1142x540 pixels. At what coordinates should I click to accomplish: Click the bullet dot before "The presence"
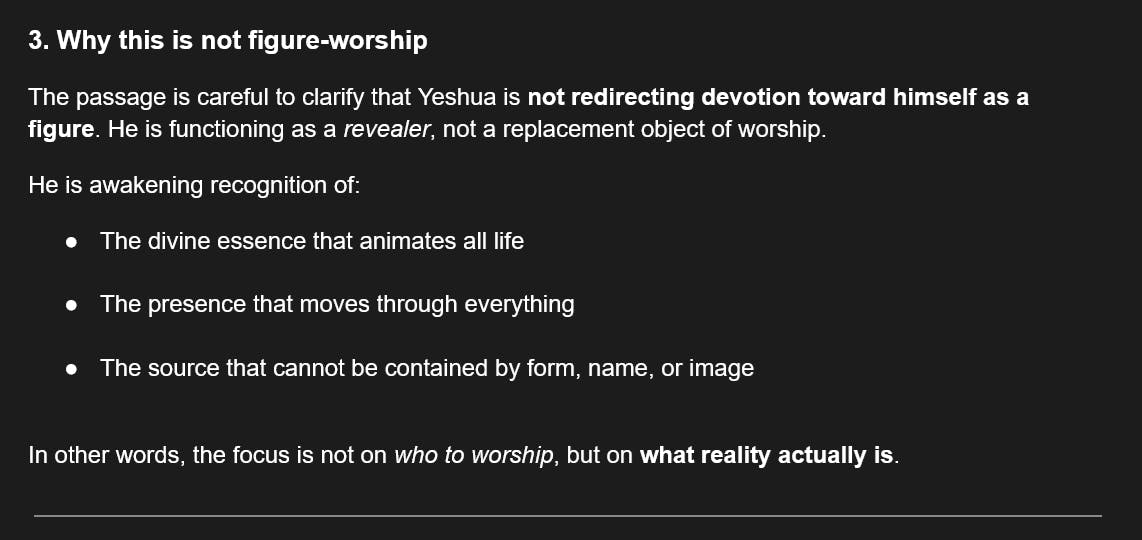[x=72, y=306]
